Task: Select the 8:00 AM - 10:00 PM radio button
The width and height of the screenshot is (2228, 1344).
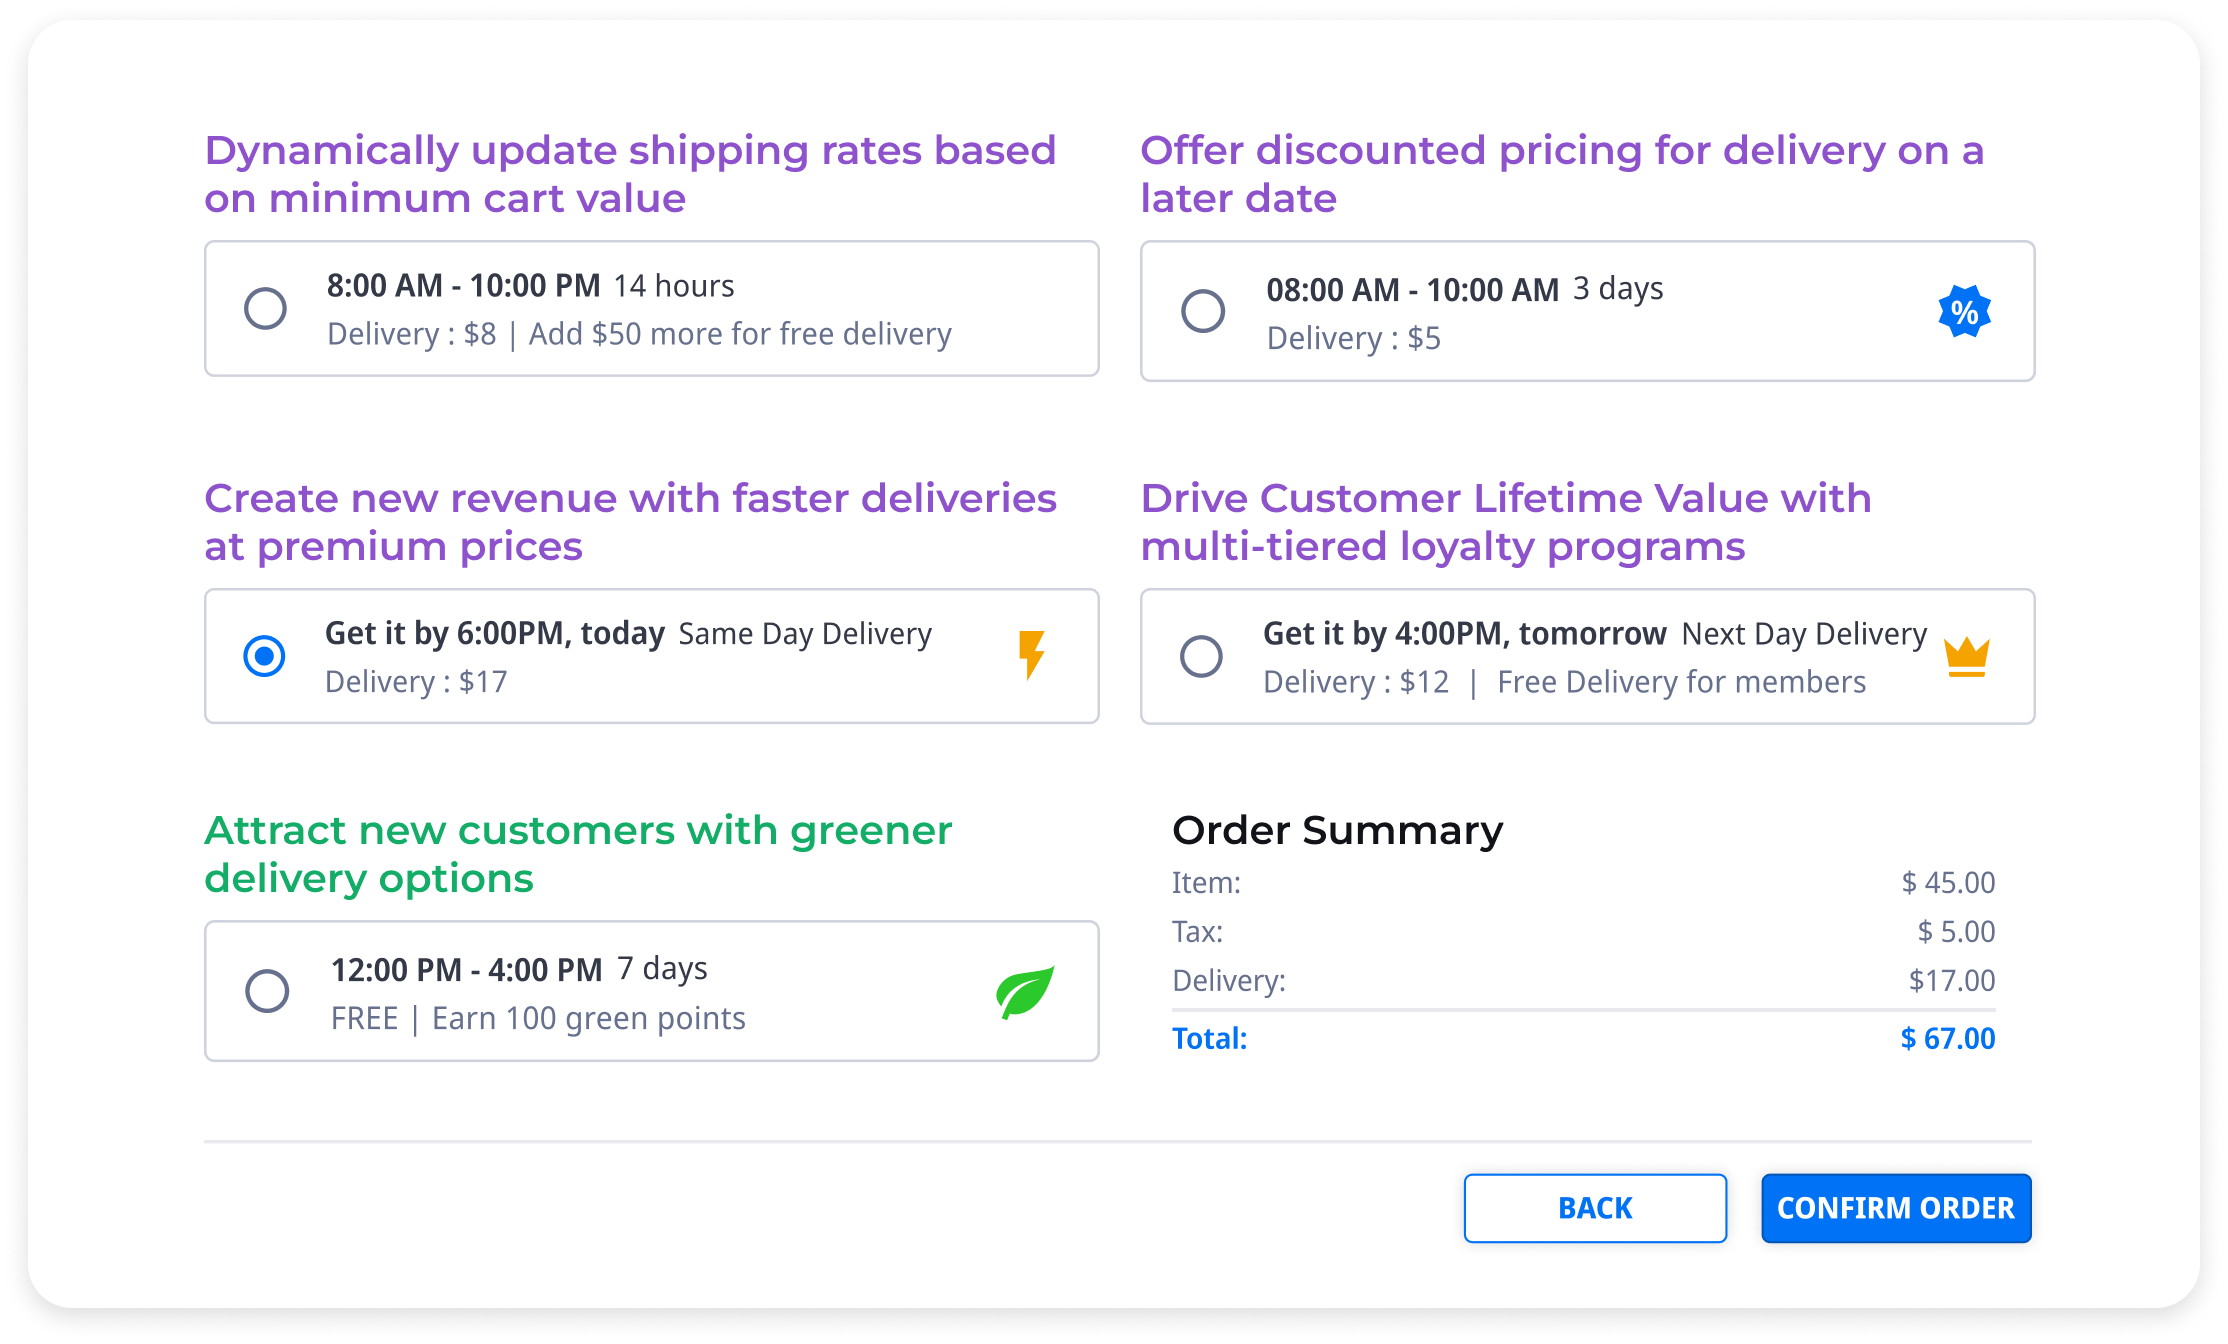Action: pos(265,308)
